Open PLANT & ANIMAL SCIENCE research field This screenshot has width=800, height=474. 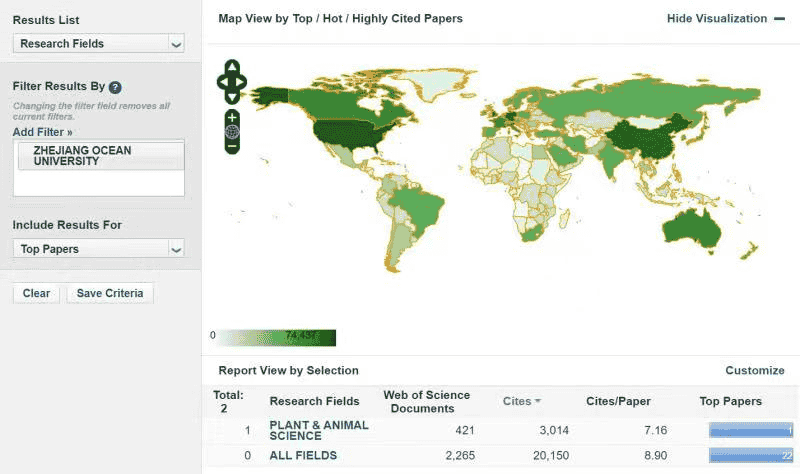[318, 431]
